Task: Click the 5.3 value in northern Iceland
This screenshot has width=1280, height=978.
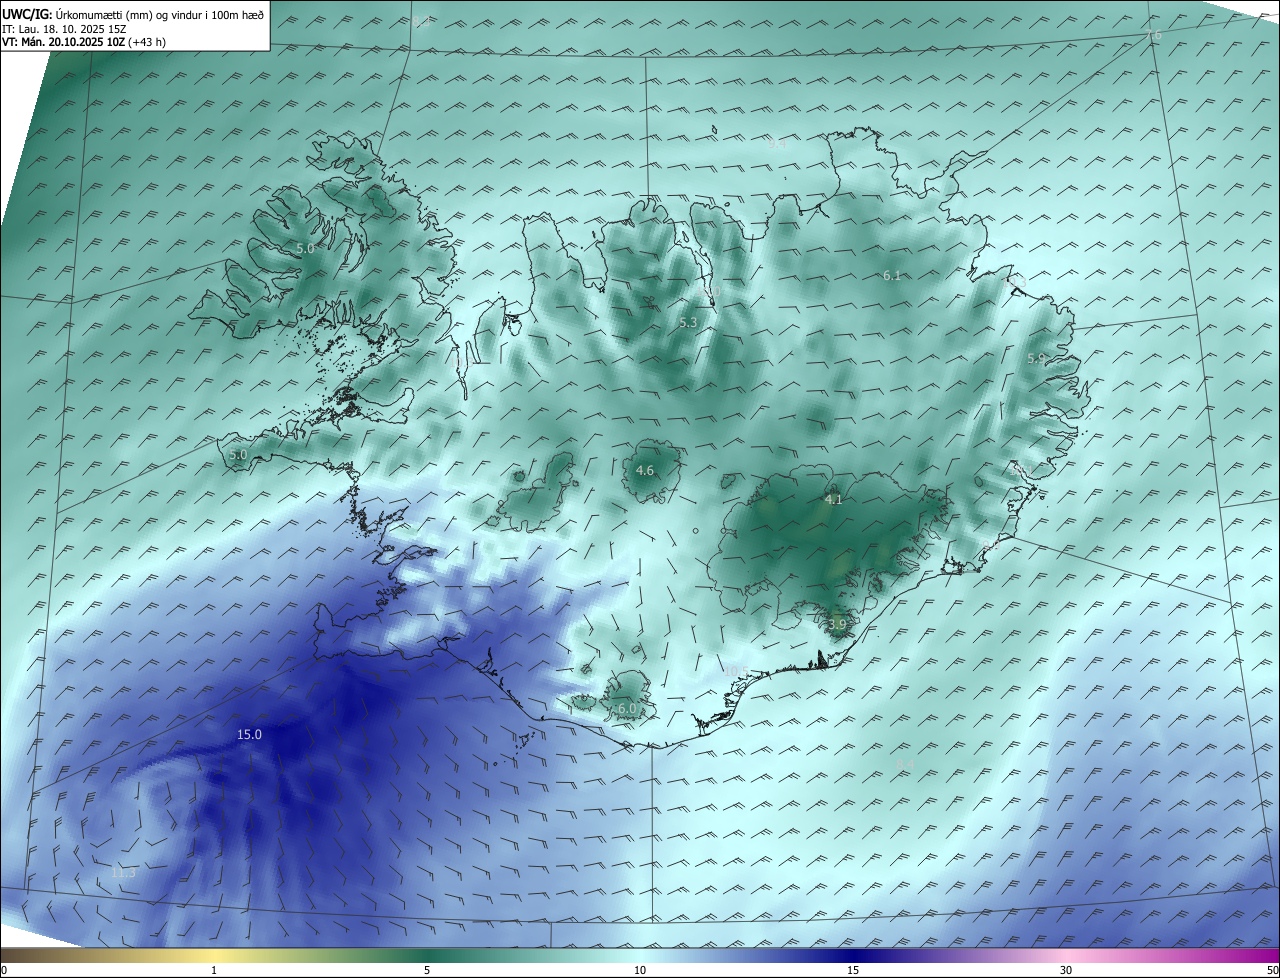Action: click(688, 322)
